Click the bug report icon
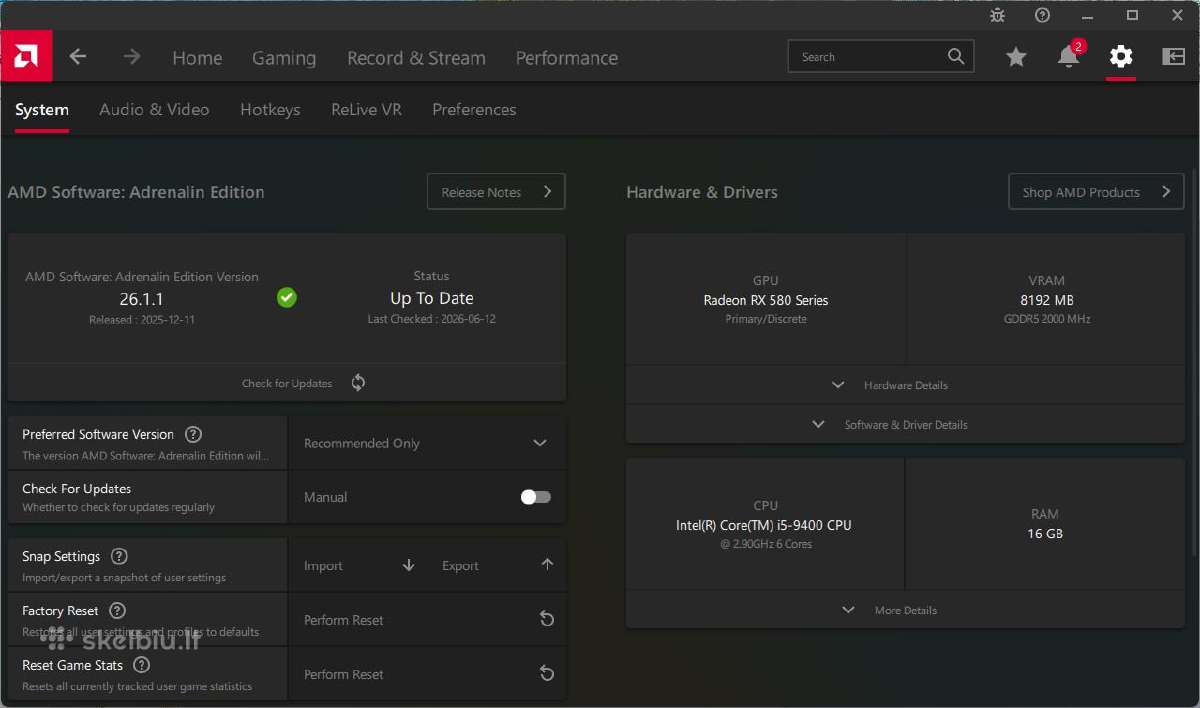Screen dimensions: 1200x708 (997, 15)
